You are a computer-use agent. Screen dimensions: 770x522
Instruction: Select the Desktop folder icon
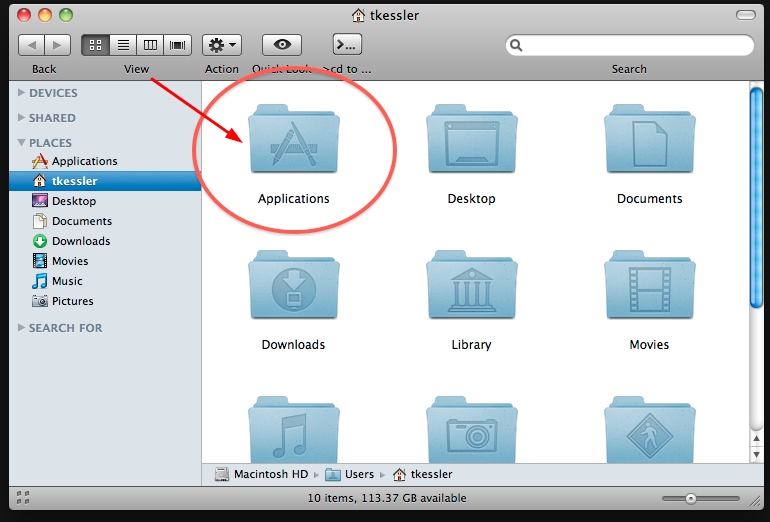point(471,138)
